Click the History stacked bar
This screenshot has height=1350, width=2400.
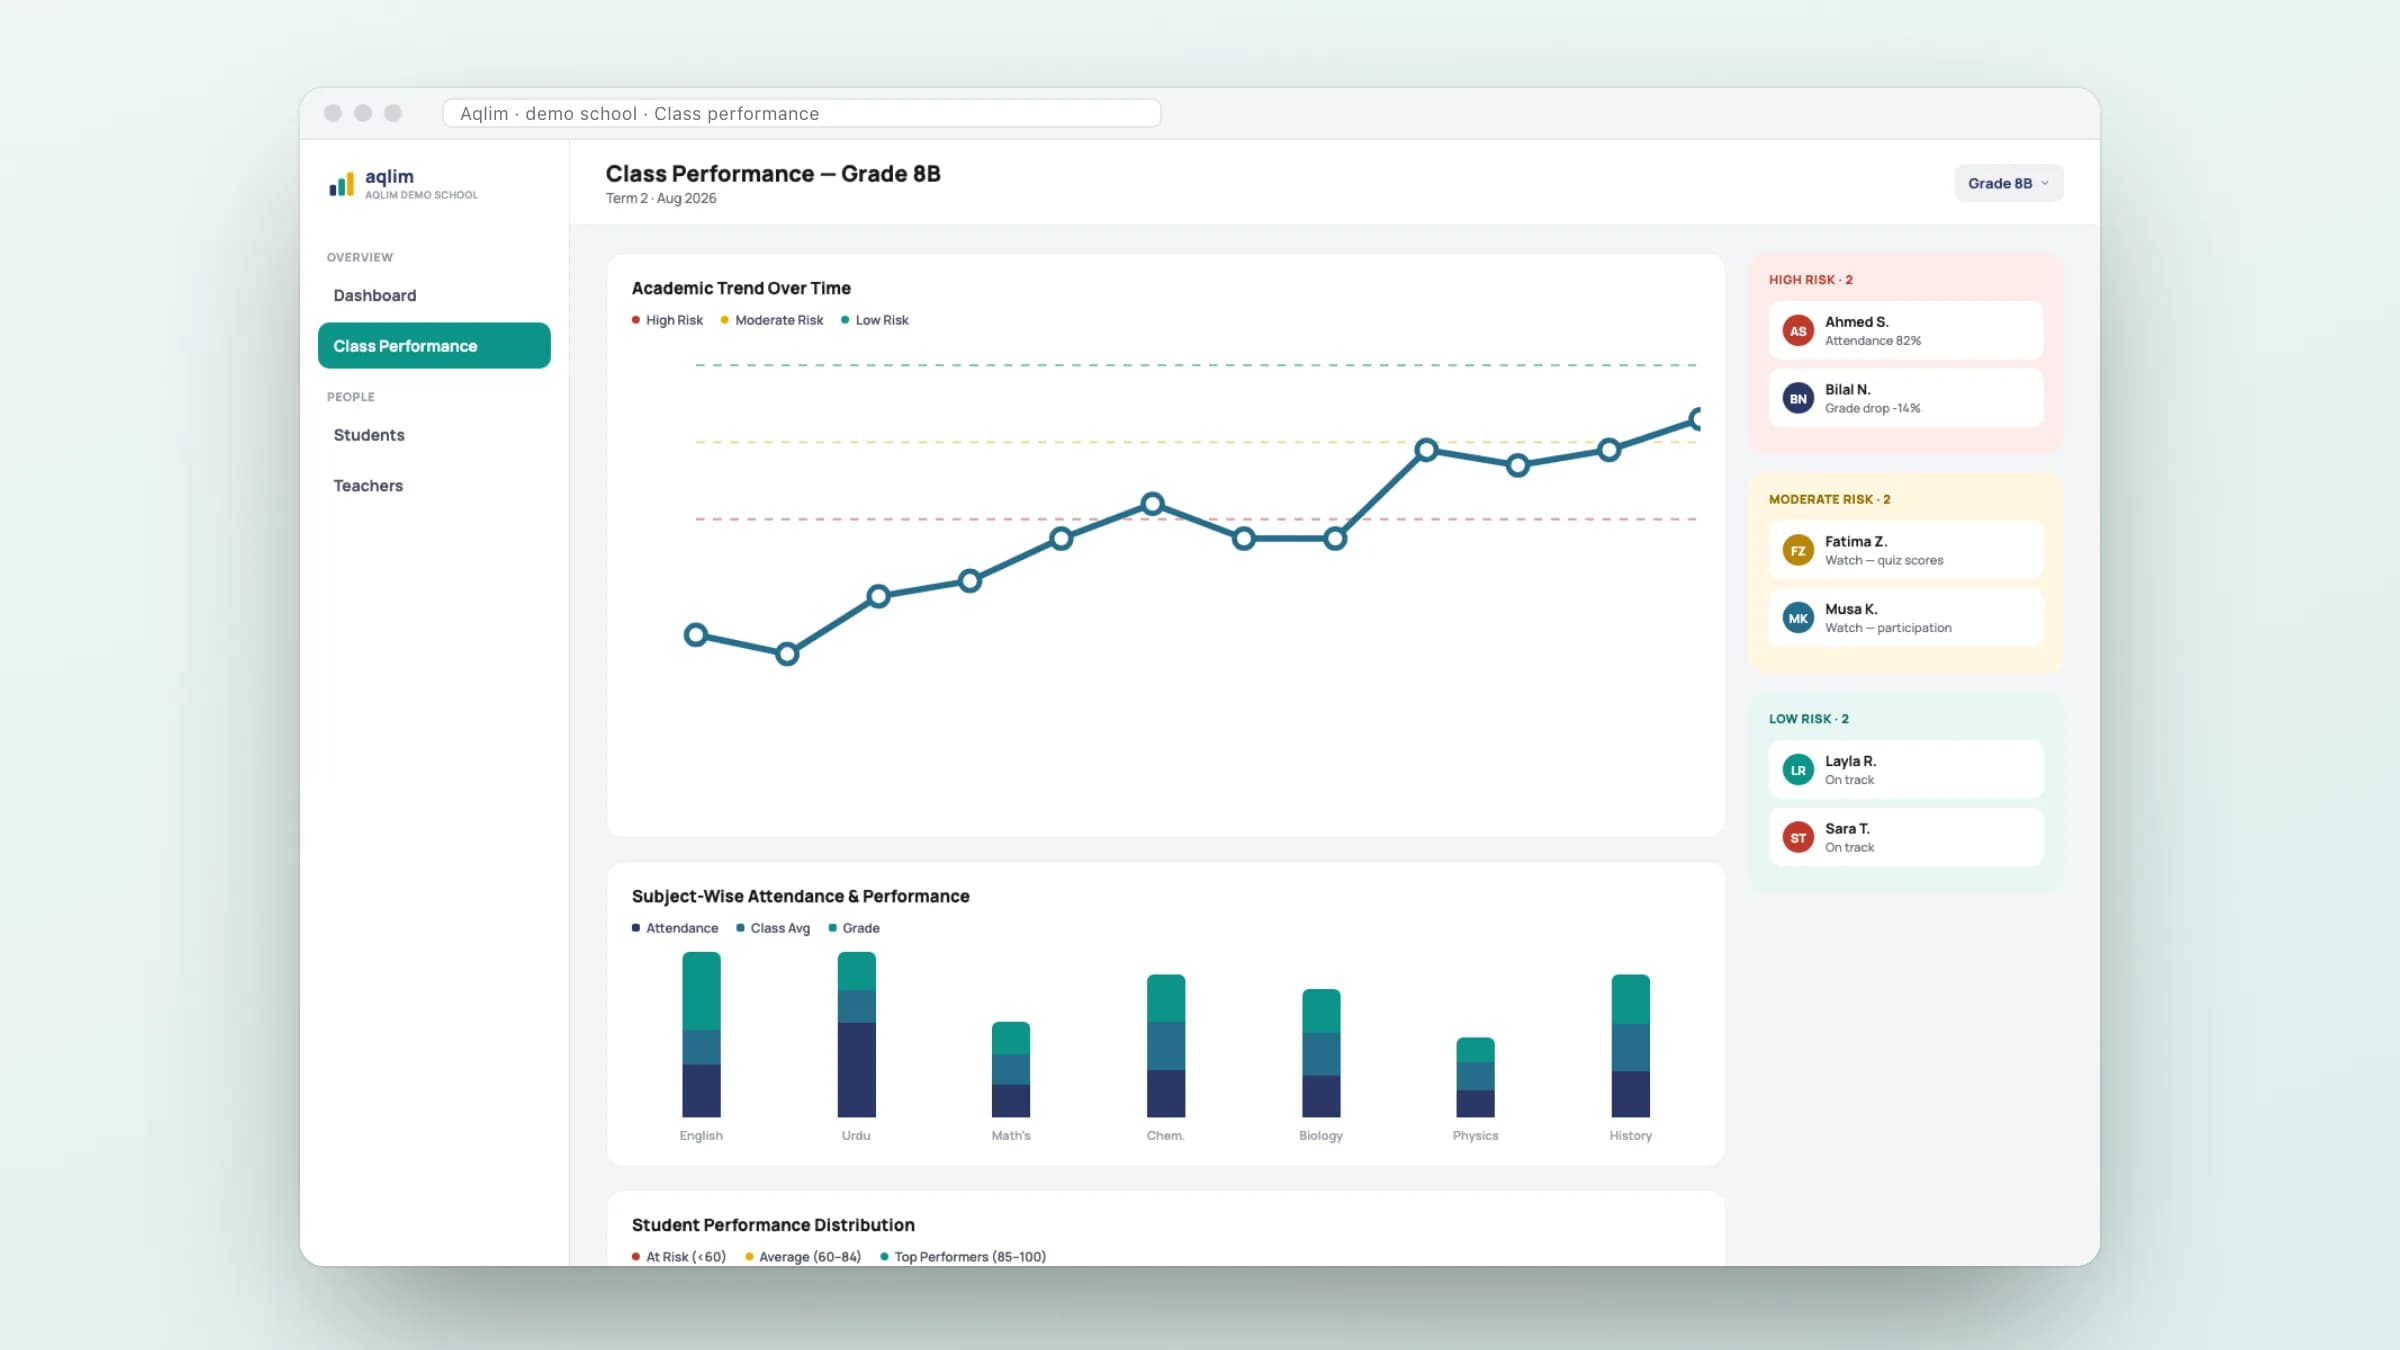click(1631, 1046)
